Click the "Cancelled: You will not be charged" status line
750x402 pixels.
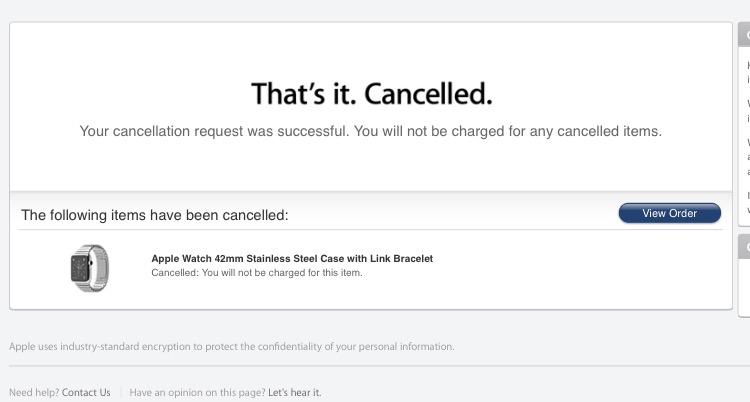[x=256, y=272]
